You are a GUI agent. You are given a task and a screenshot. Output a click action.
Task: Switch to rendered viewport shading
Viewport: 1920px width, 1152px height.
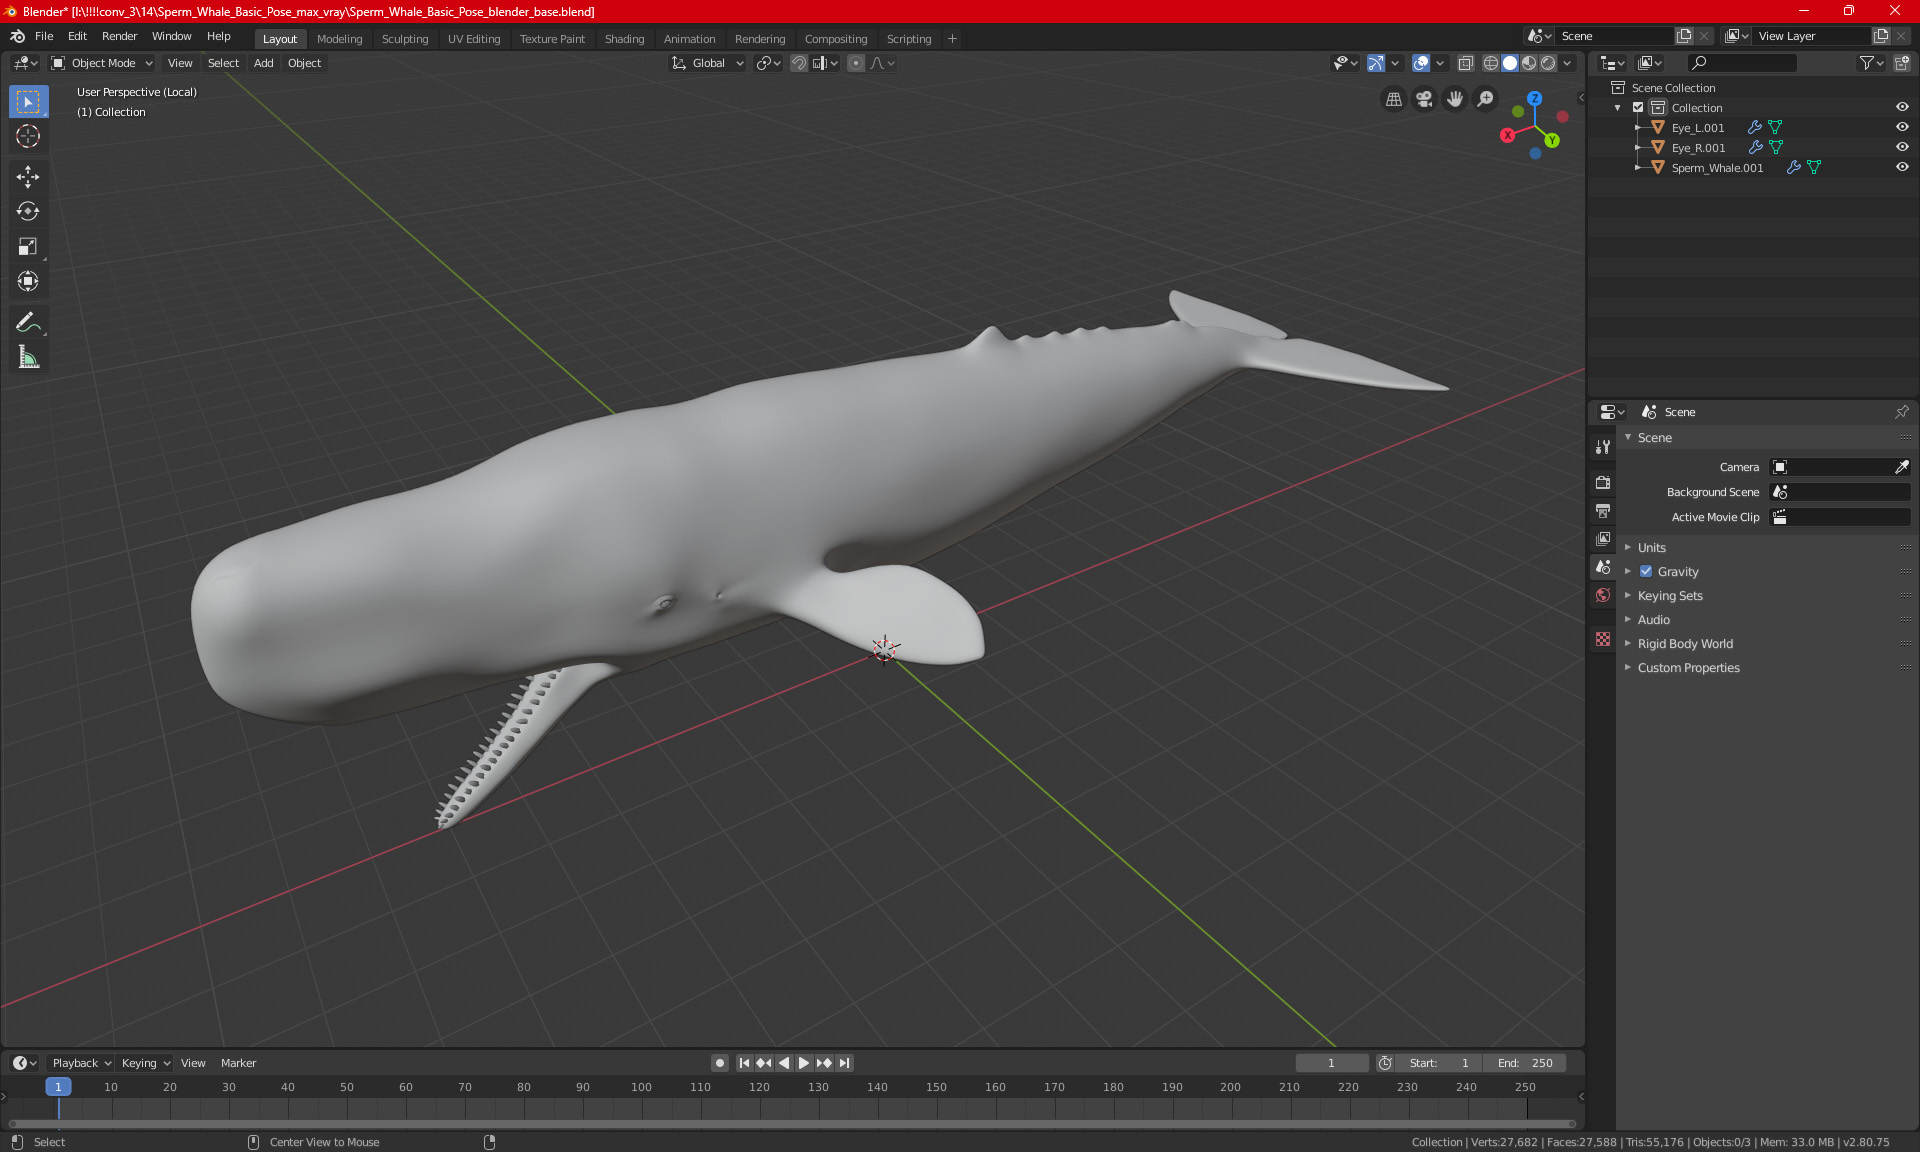point(1548,63)
